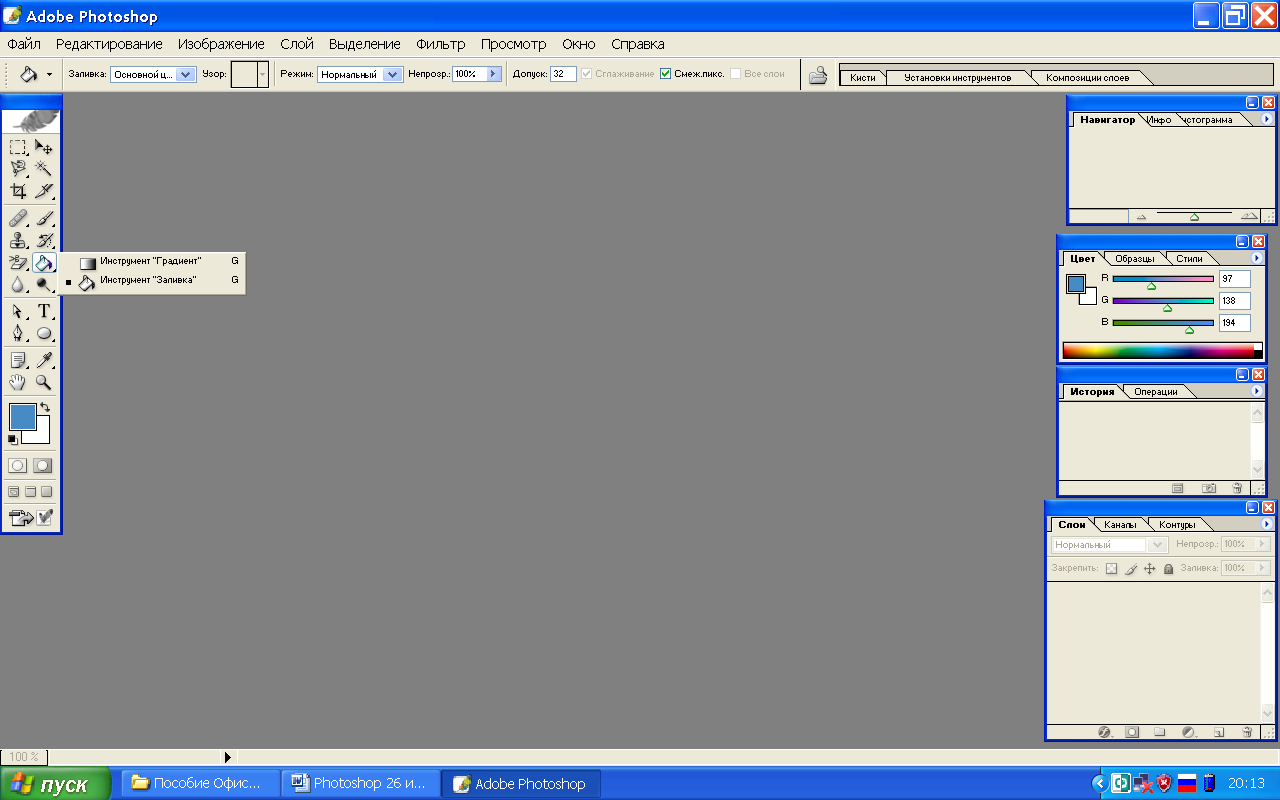The height and width of the screenshot is (800, 1280).
Task: Select the Hand tool
Action: (18, 382)
